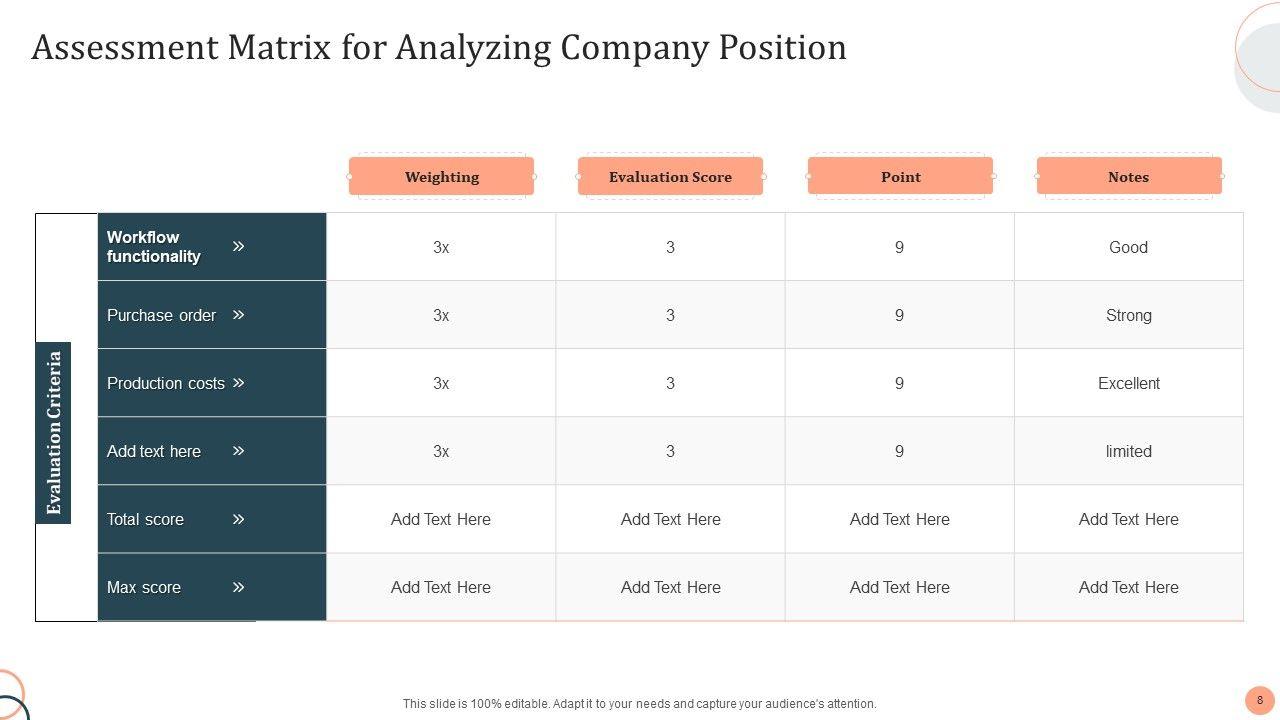
Task: Select the vertical Evaluation Criteria label
Action: pyautogui.click(x=54, y=432)
